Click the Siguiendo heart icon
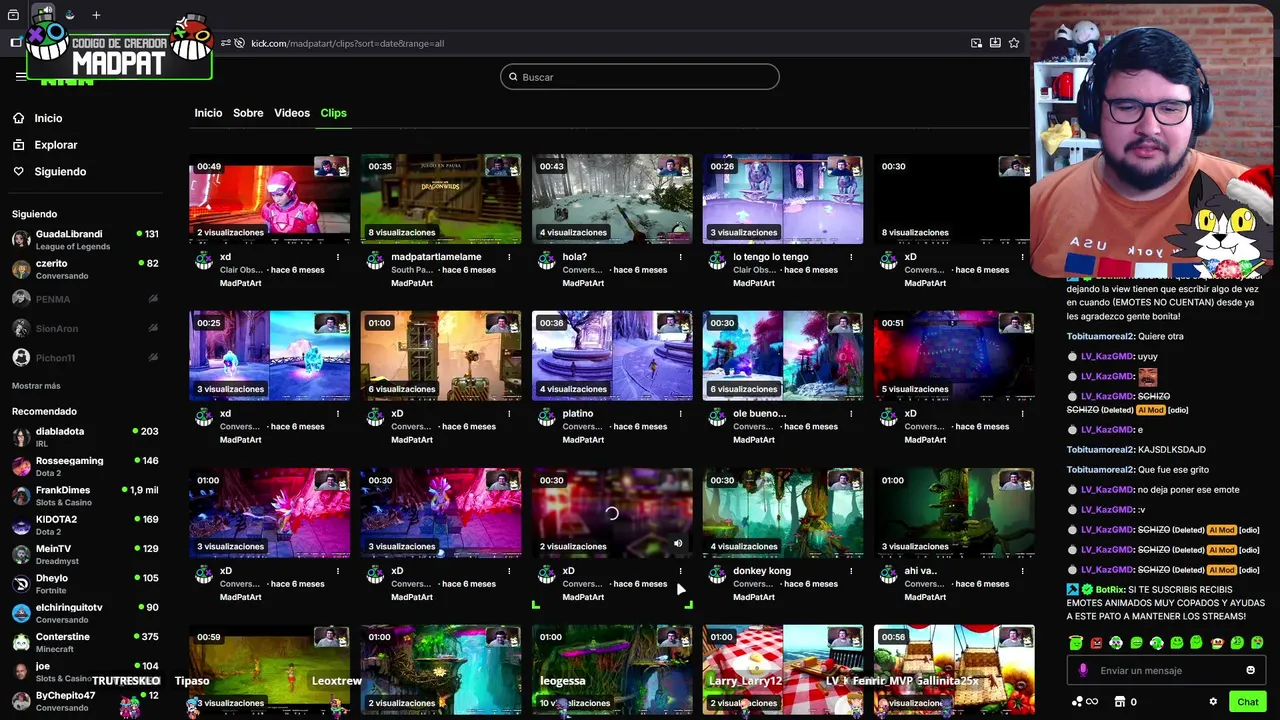Image resolution: width=1280 pixels, height=720 pixels. pos(19,172)
